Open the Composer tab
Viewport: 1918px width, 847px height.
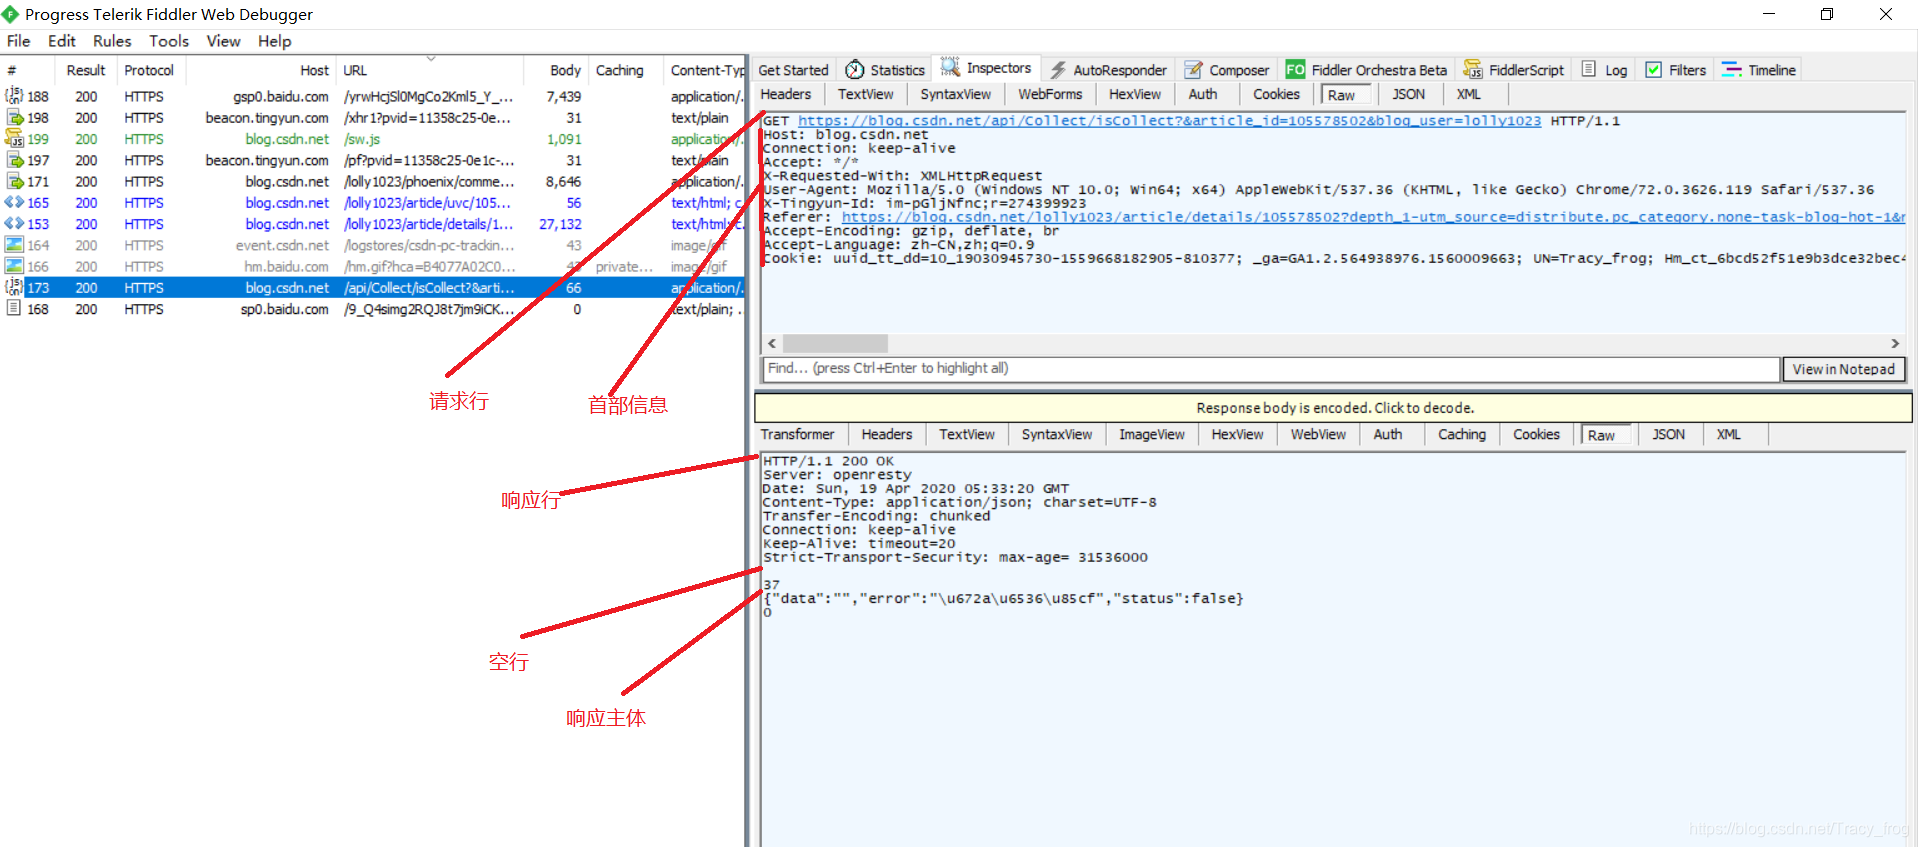[x=1227, y=70]
